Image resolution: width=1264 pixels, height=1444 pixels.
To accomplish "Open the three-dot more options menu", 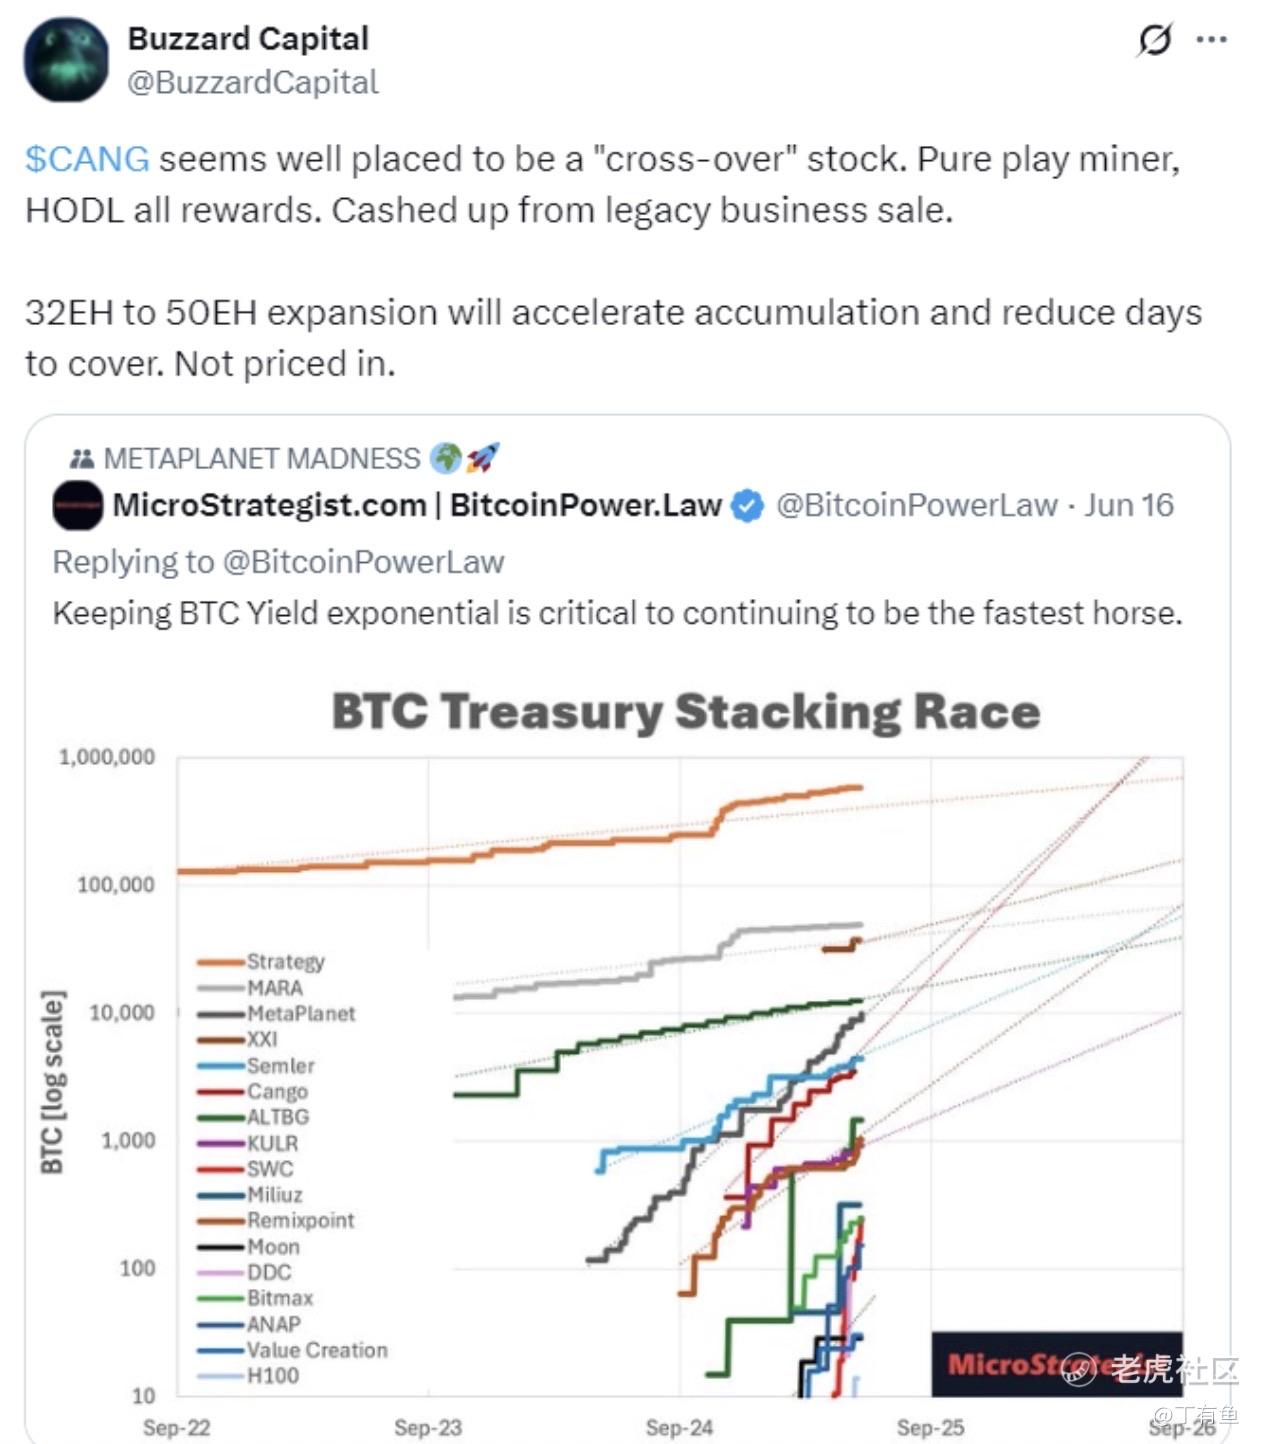I will 1211,40.
